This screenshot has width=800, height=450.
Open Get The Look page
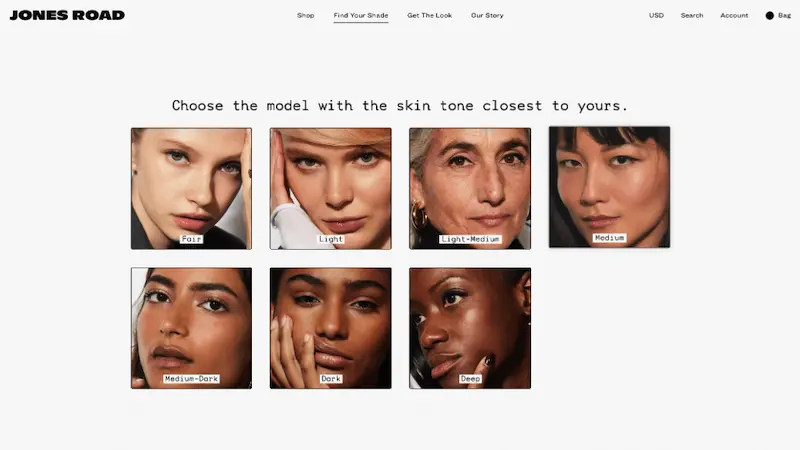[430, 15]
